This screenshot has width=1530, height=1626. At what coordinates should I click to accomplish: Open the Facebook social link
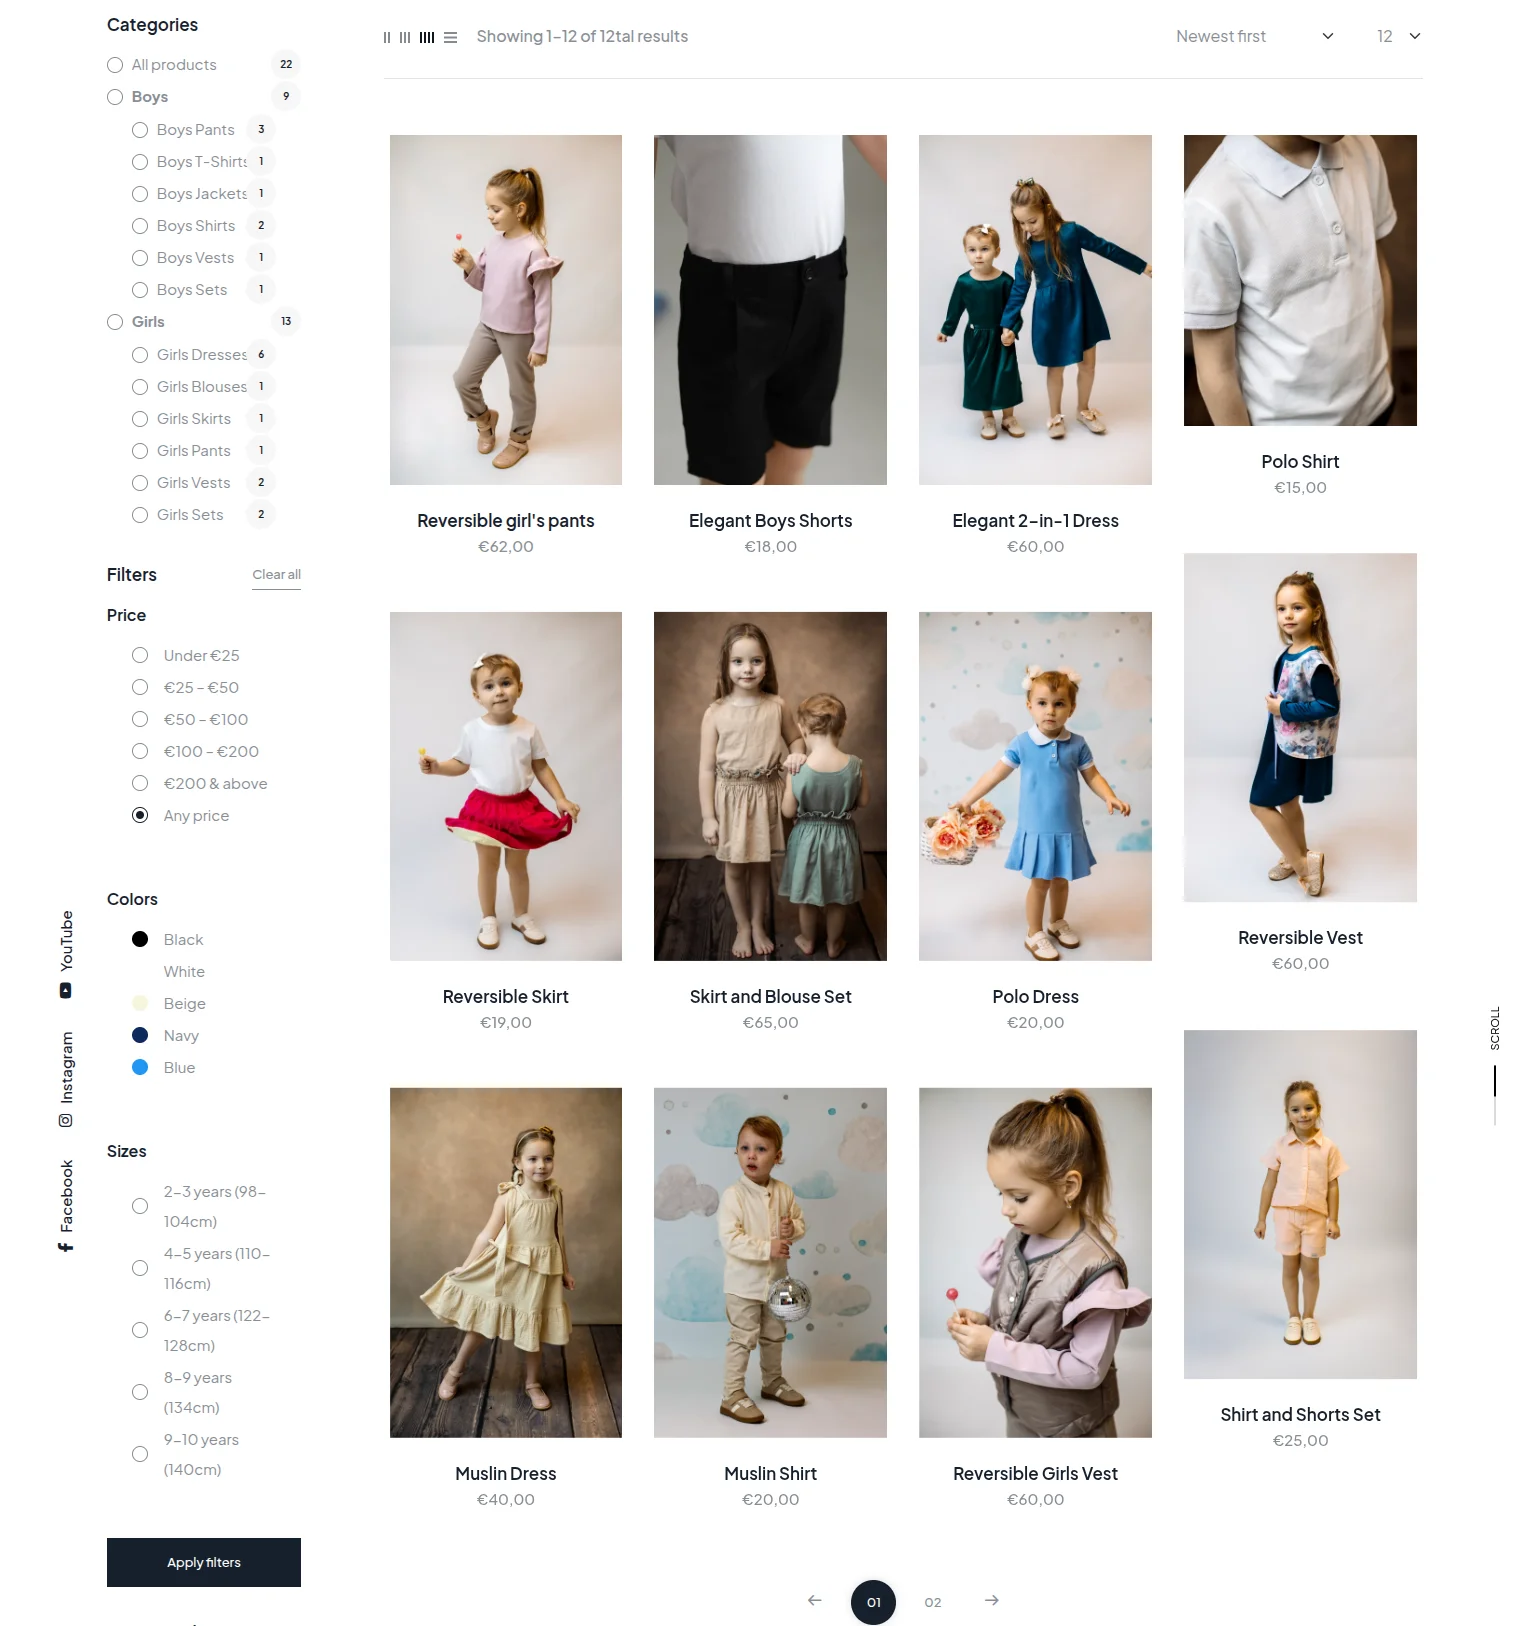pos(66,1205)
